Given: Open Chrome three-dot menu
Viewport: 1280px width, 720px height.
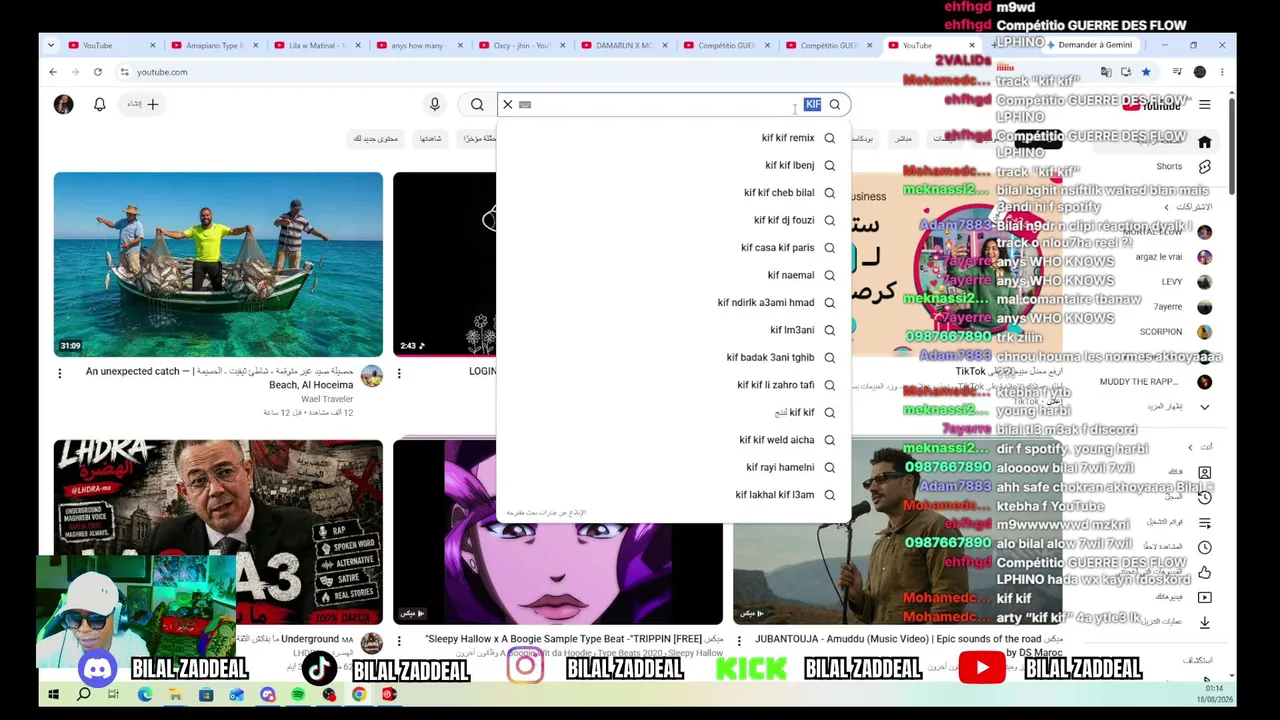Looking at the screenshot, I should (1222, 72).
